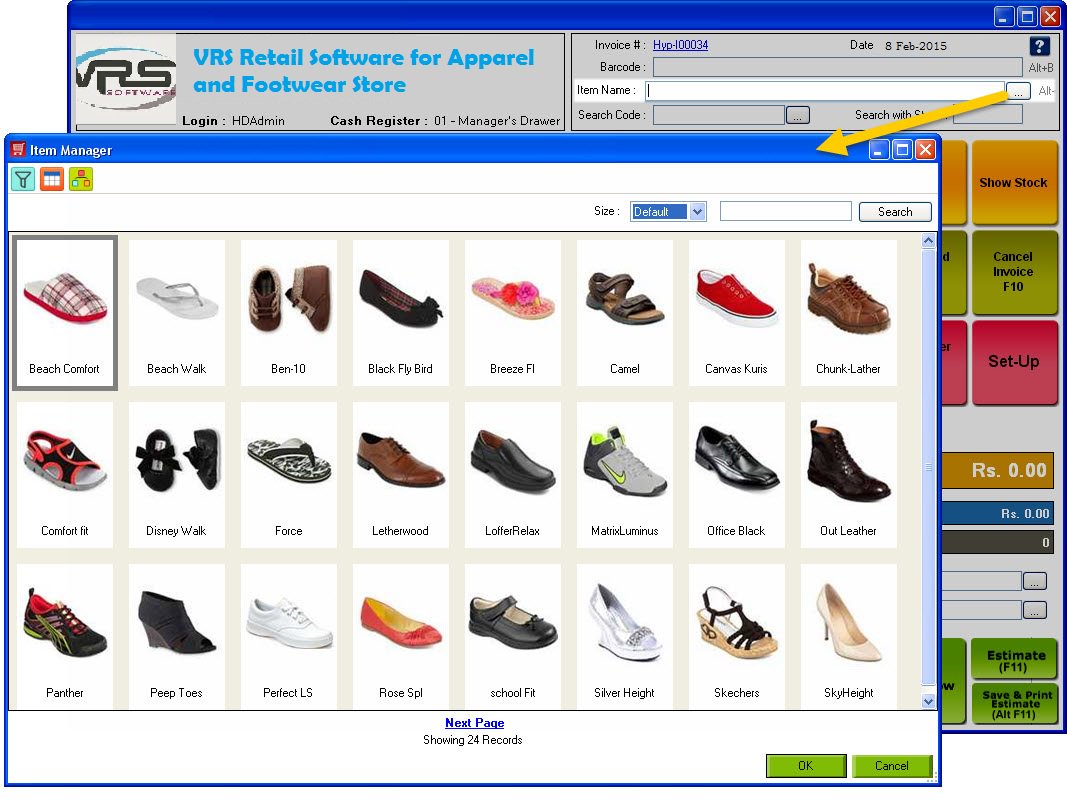This screenshot has width=1067, height=802.
Task: Select the Force flip-flop item
Action: tap(289, 475)
